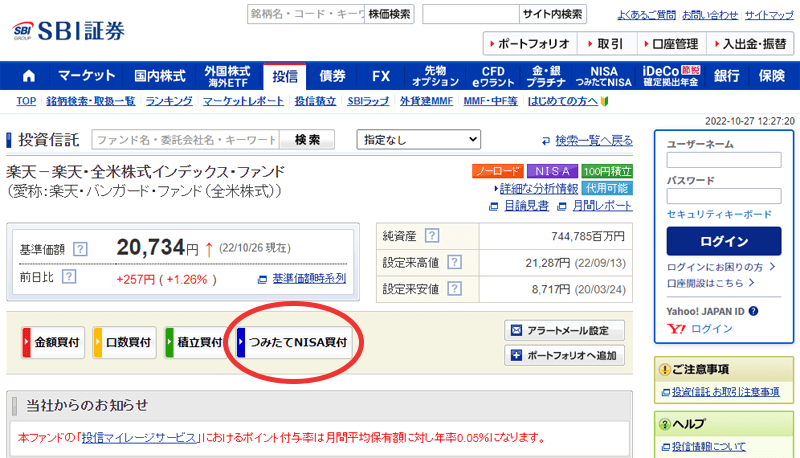This screenshot has width=800, height=458.
Task: Click the 口座管理 button
Action: 672,44
